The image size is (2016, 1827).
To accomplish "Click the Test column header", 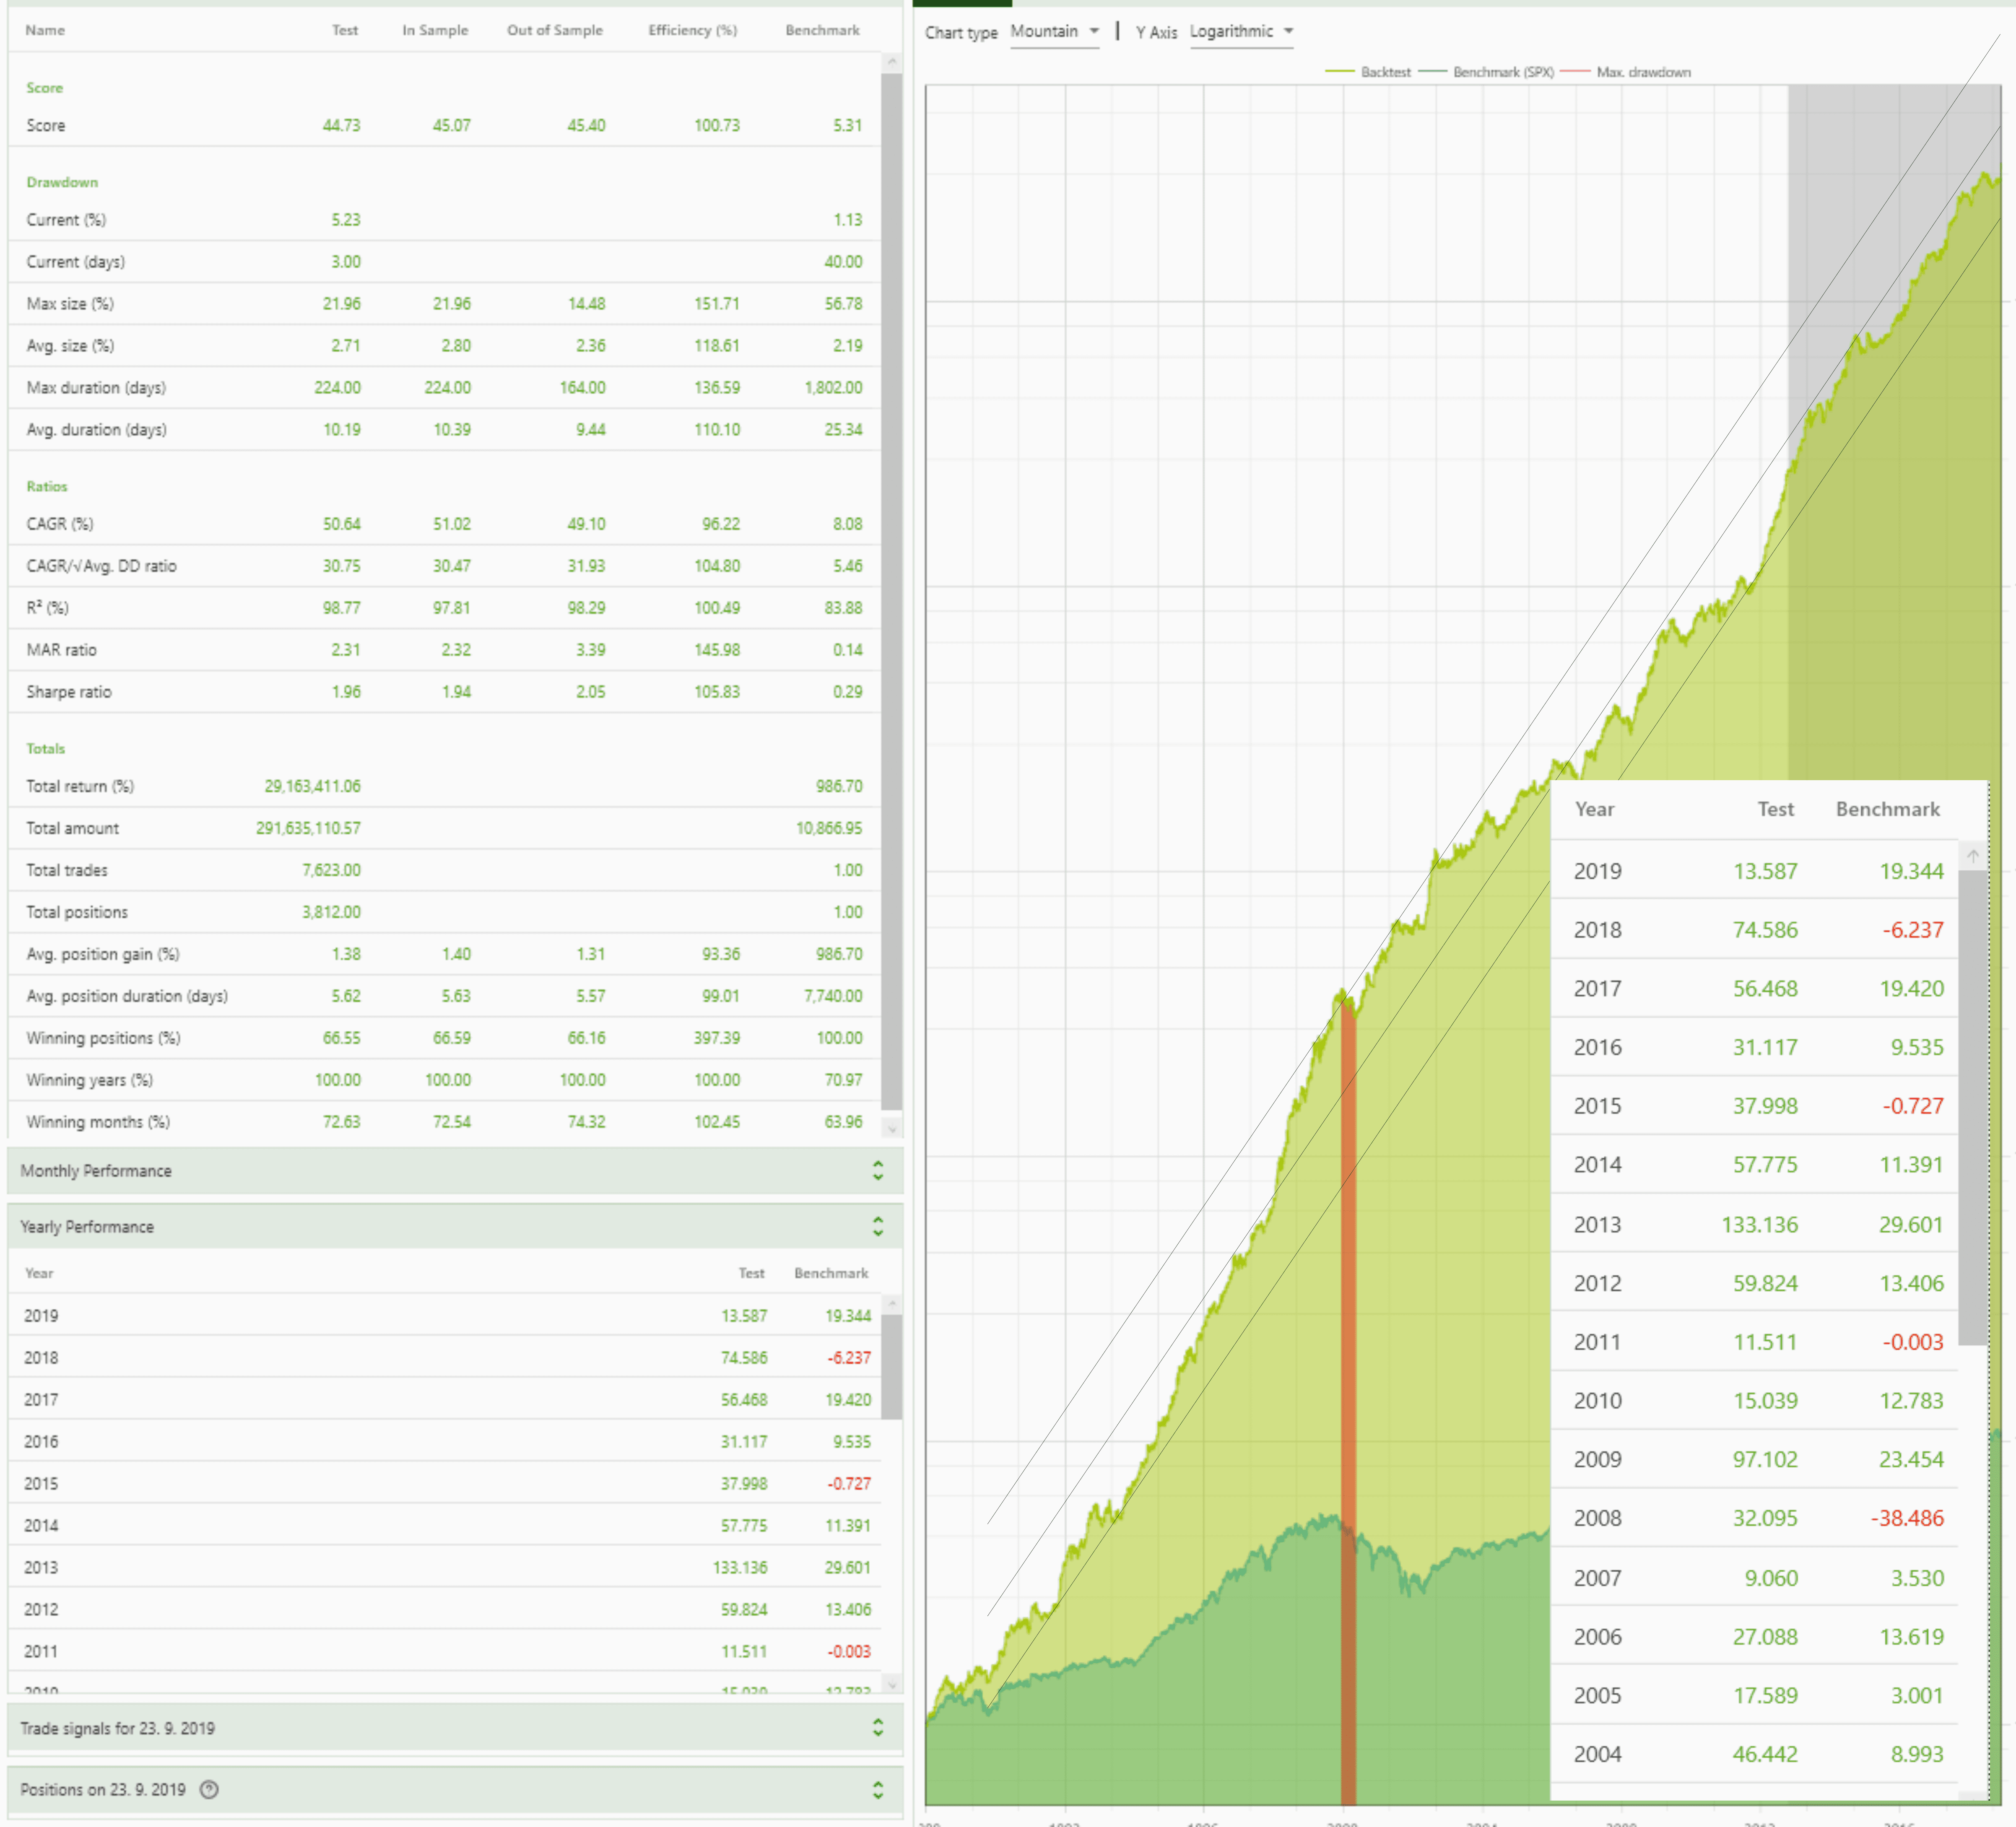I will pos(345,30).
